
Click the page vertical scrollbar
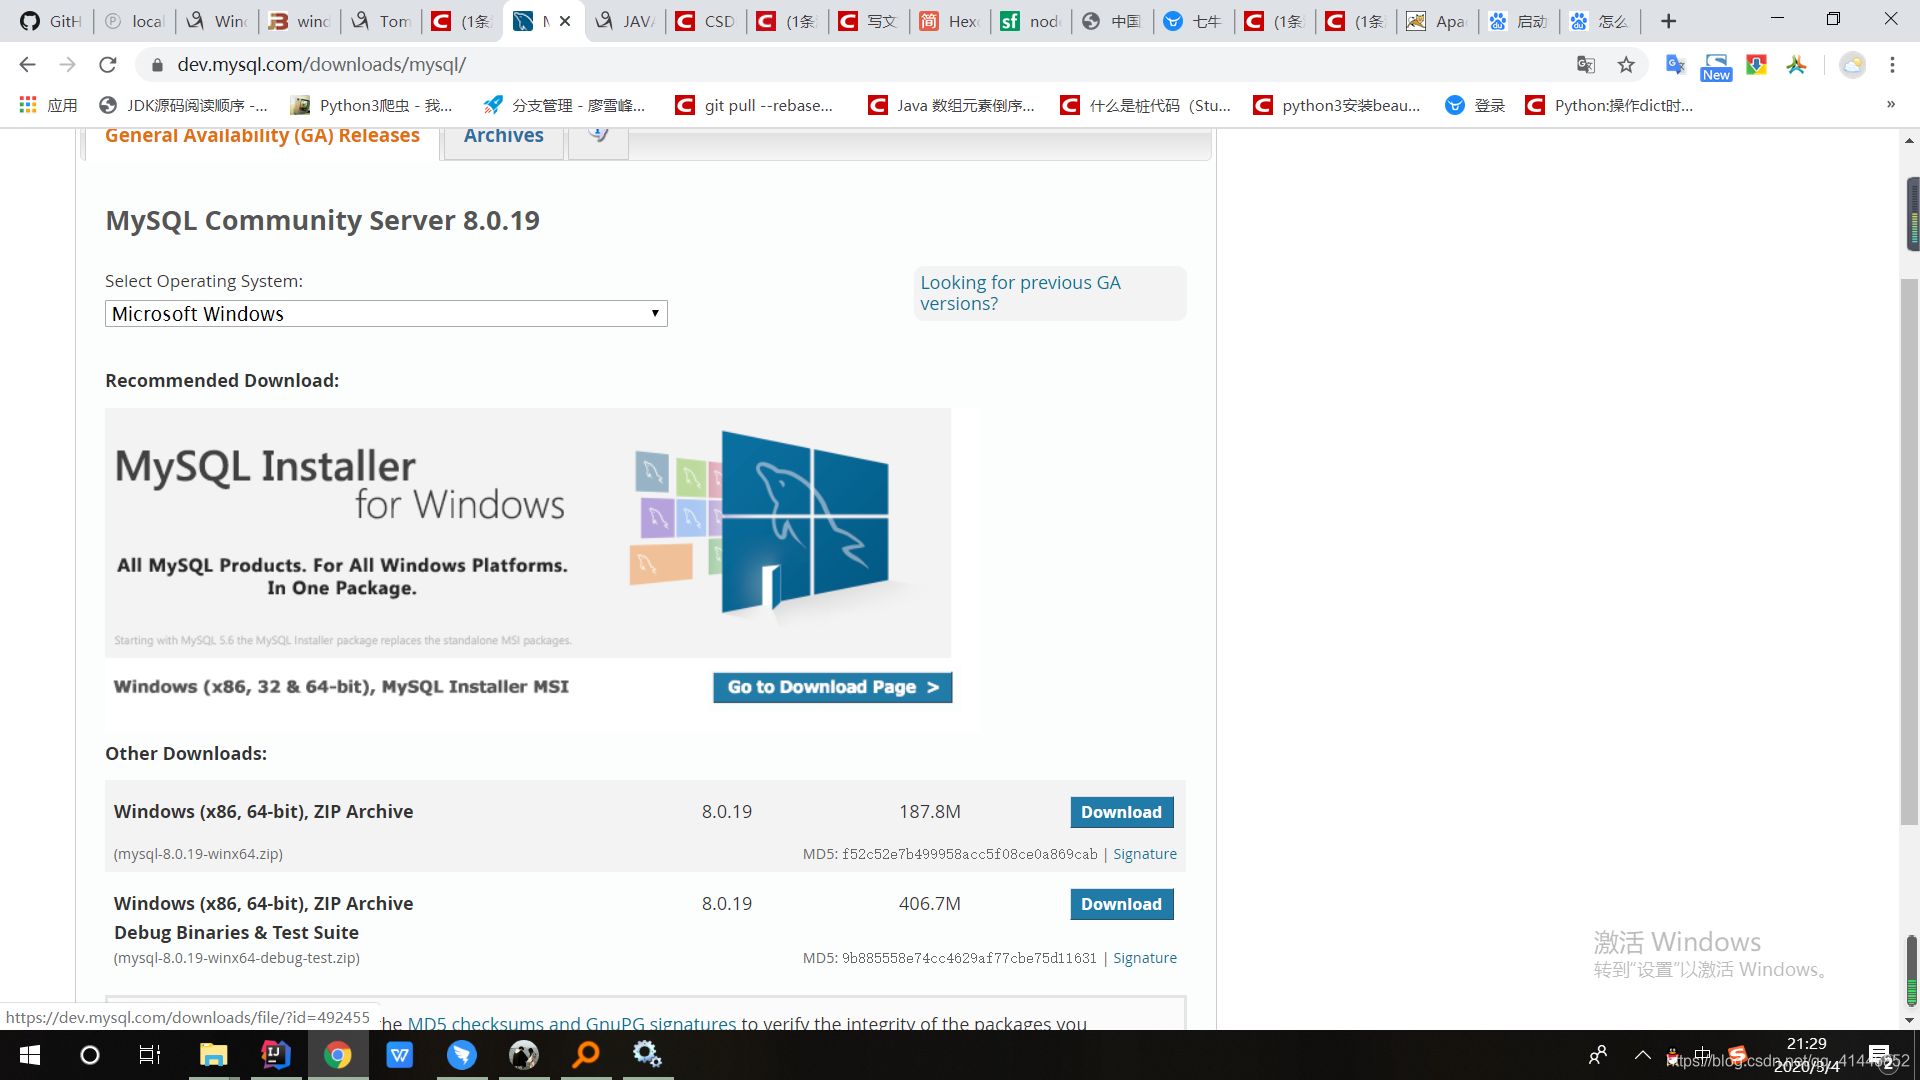pyautogui.click(x=1909, y=550)
